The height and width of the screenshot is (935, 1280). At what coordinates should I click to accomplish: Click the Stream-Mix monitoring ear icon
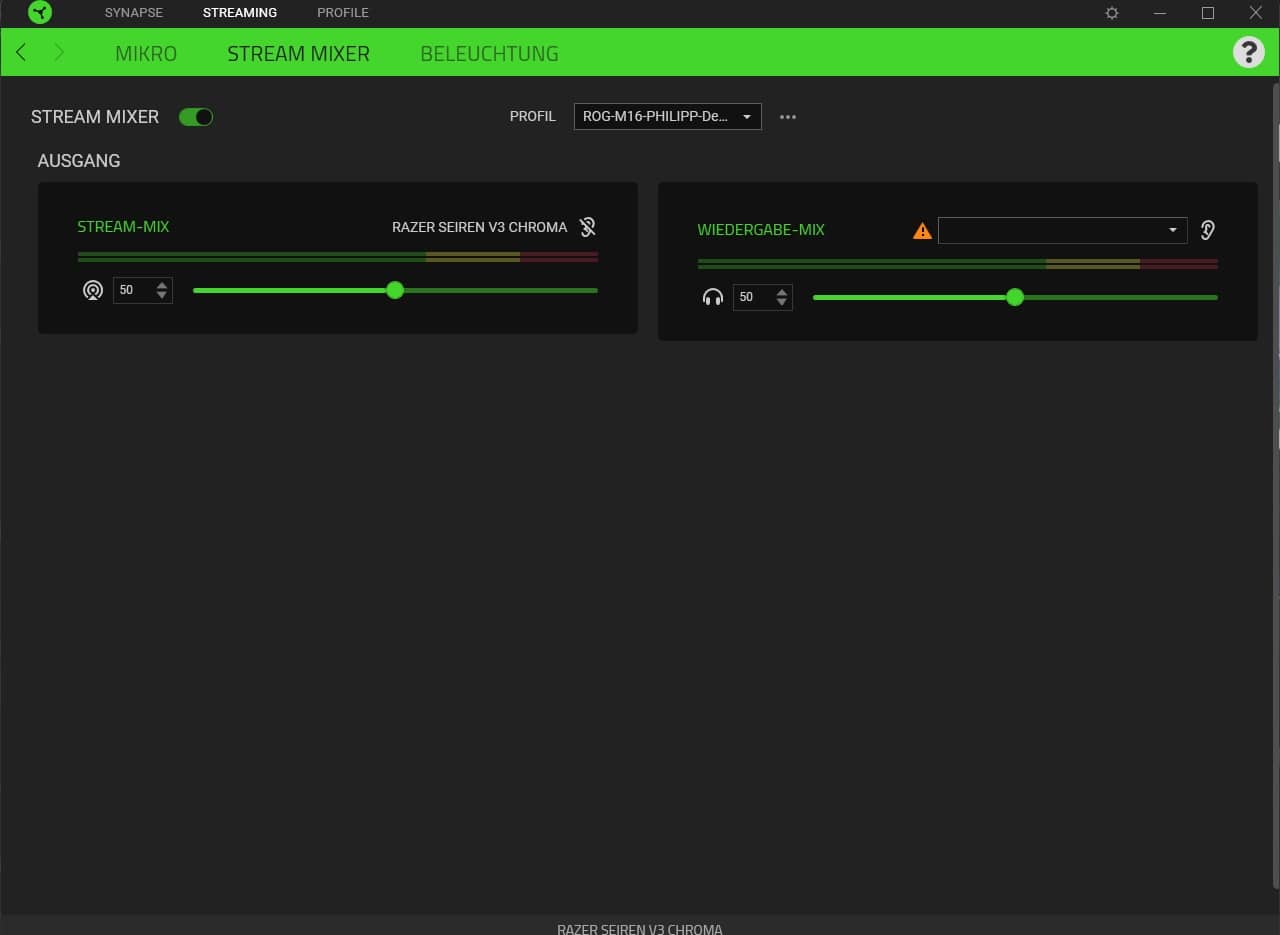point(587,227)
